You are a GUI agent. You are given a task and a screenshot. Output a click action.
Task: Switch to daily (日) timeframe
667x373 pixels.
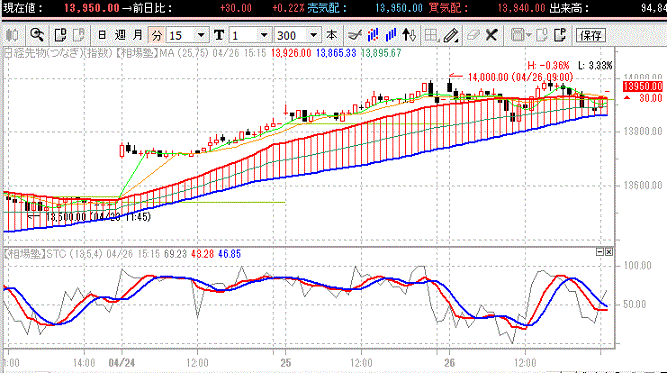pos(102,35)
